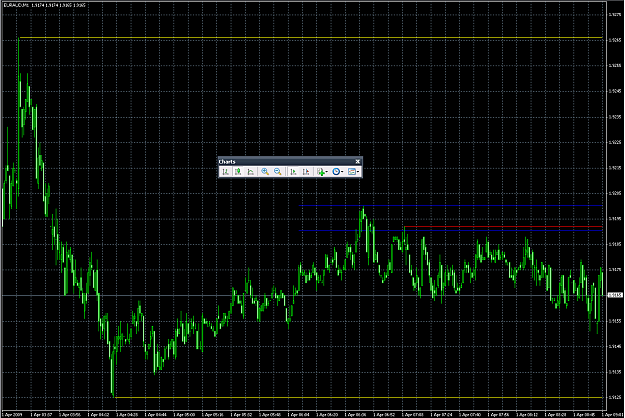Toggle chart auto scroll icon
The height and width of the screenshot is (418, 625).
[x=293, y=172]
